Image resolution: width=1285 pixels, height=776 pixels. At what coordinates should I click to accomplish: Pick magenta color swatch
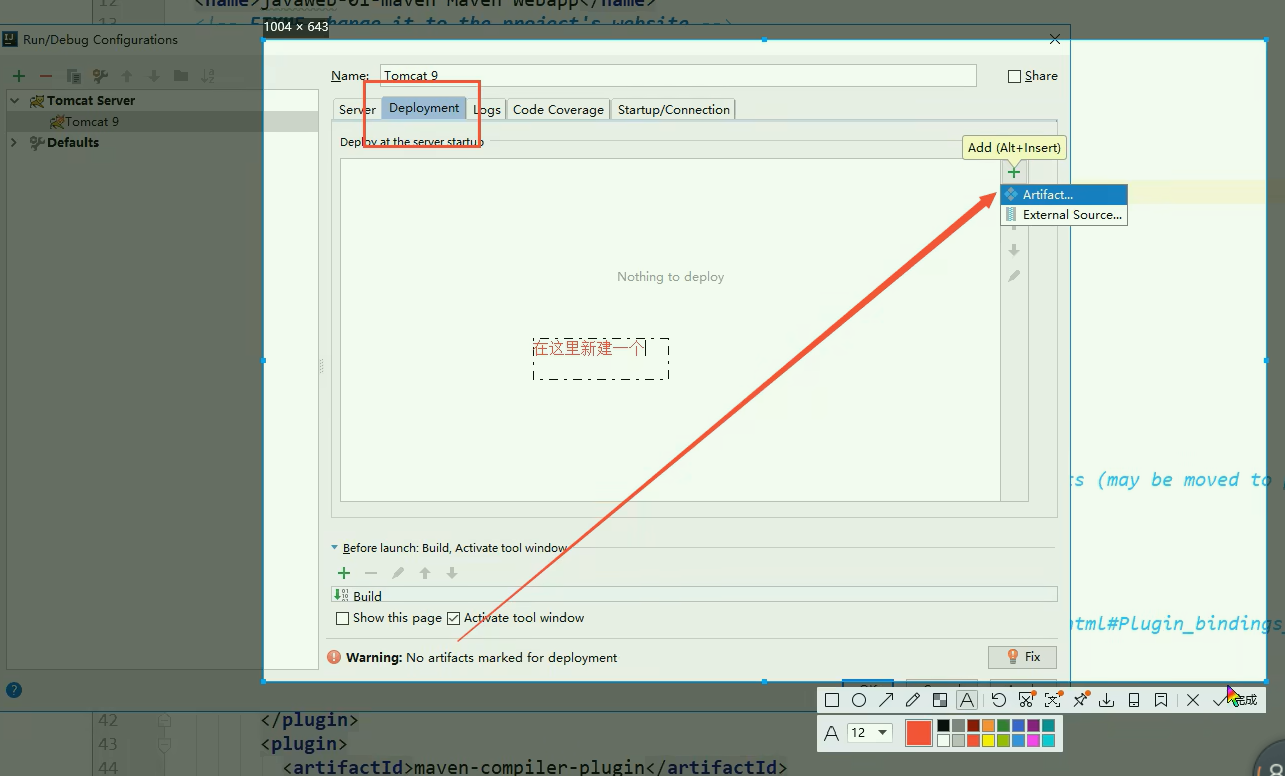pyautogui.click(x=1033, y=741)
